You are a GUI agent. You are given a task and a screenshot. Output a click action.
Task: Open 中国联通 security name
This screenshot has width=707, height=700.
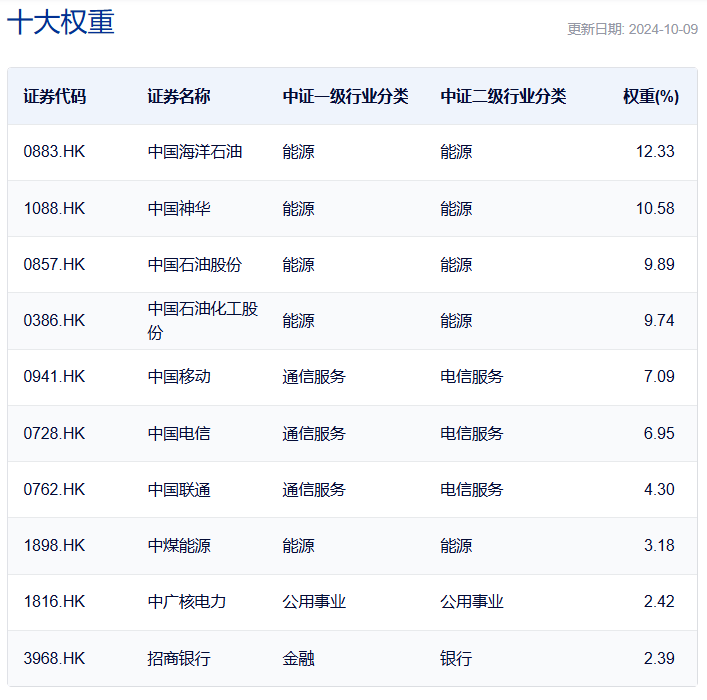point(179,489)
